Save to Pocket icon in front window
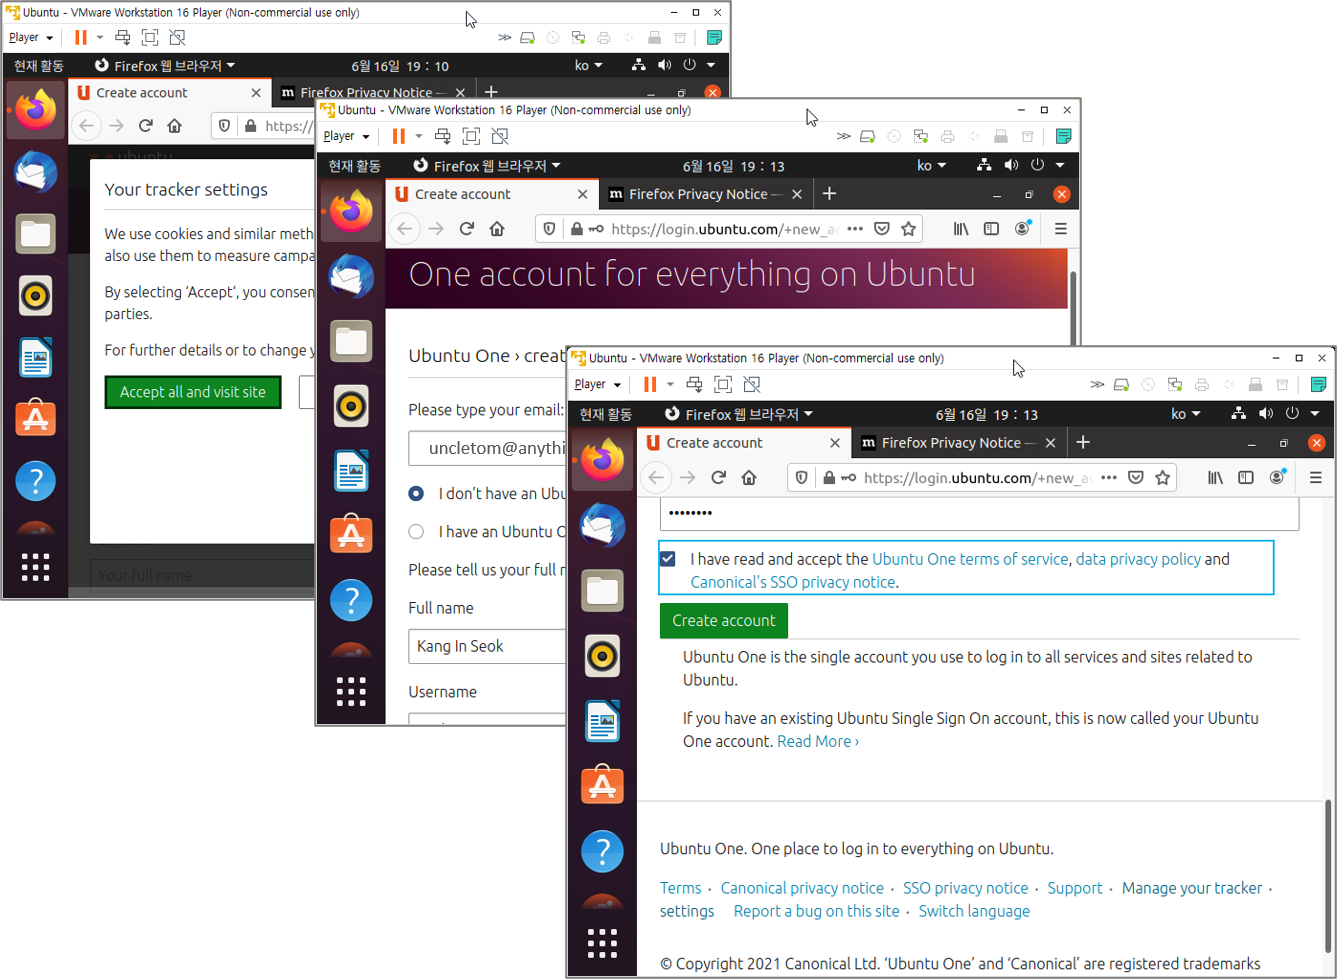 [x=1135, y=478]
